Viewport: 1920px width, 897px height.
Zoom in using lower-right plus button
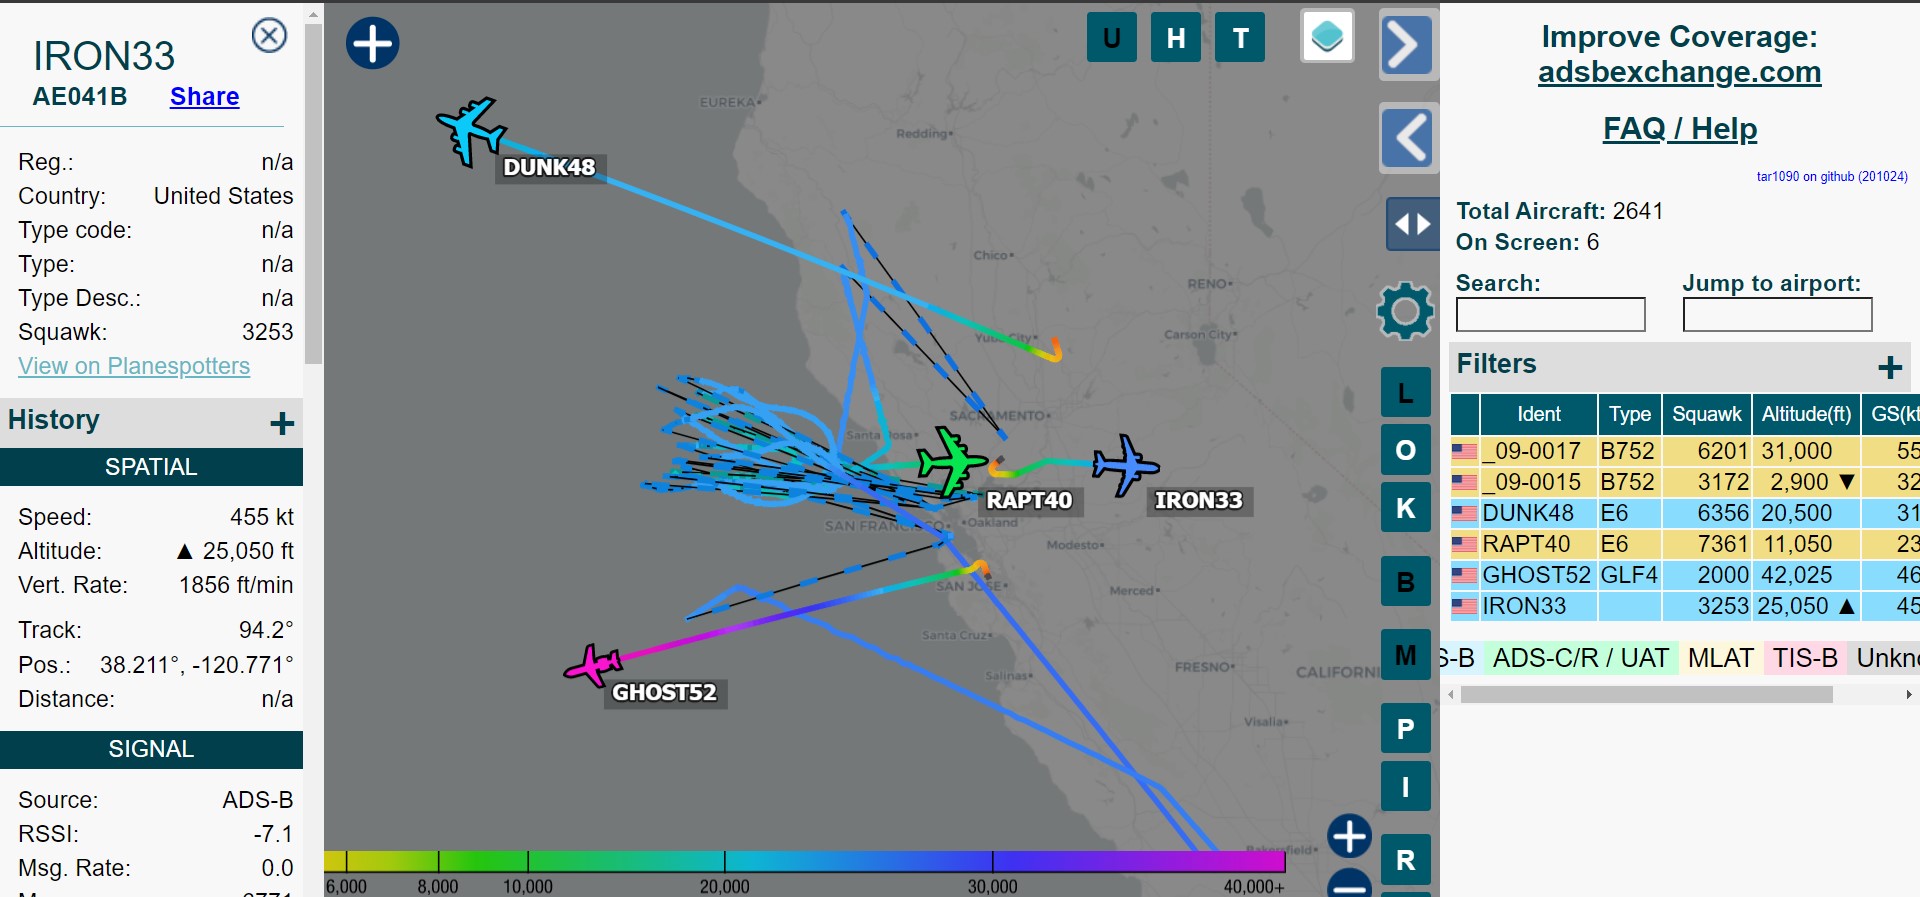1349,837
